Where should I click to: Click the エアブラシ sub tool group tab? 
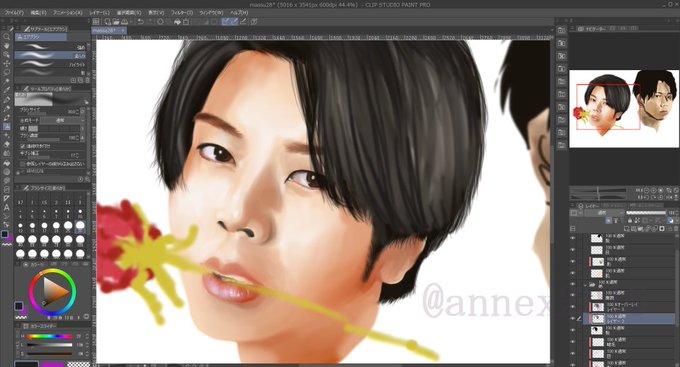(41, 37)
